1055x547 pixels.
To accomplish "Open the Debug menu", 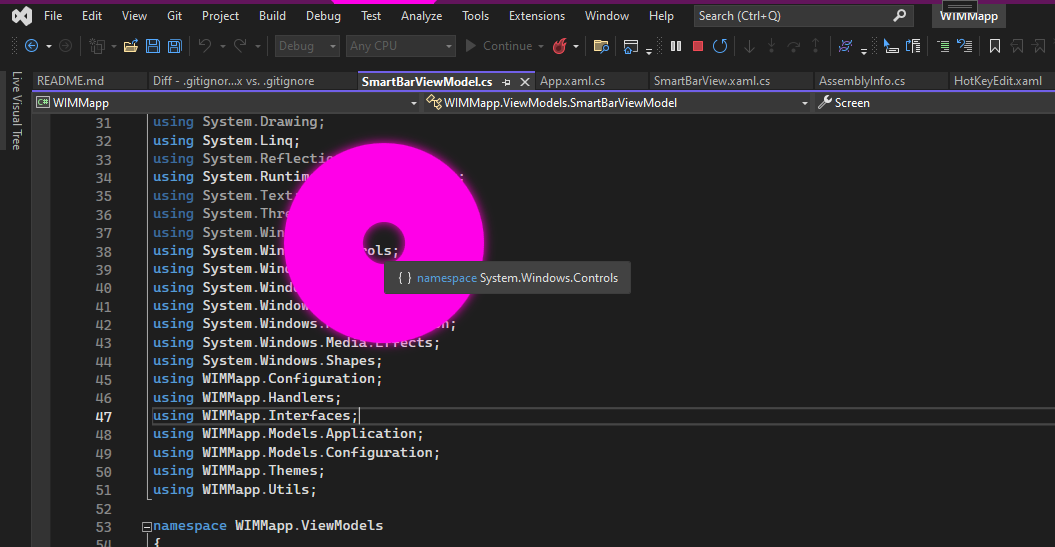I will point(323,15).
